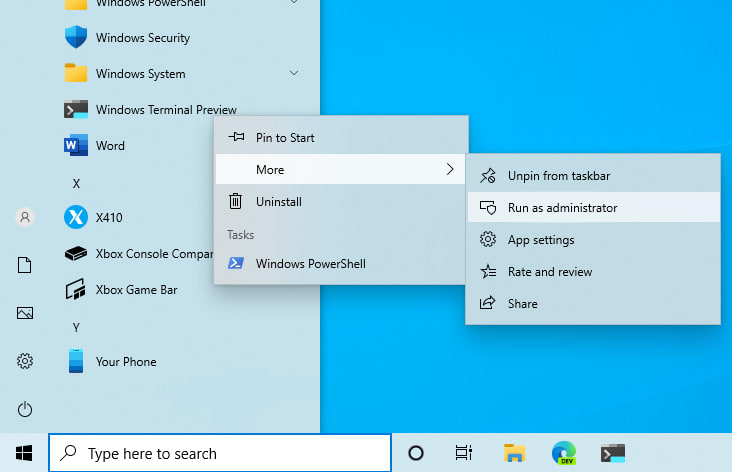Click the gear icon next to App settings
The image size is (732, 472).
point(488,240)
